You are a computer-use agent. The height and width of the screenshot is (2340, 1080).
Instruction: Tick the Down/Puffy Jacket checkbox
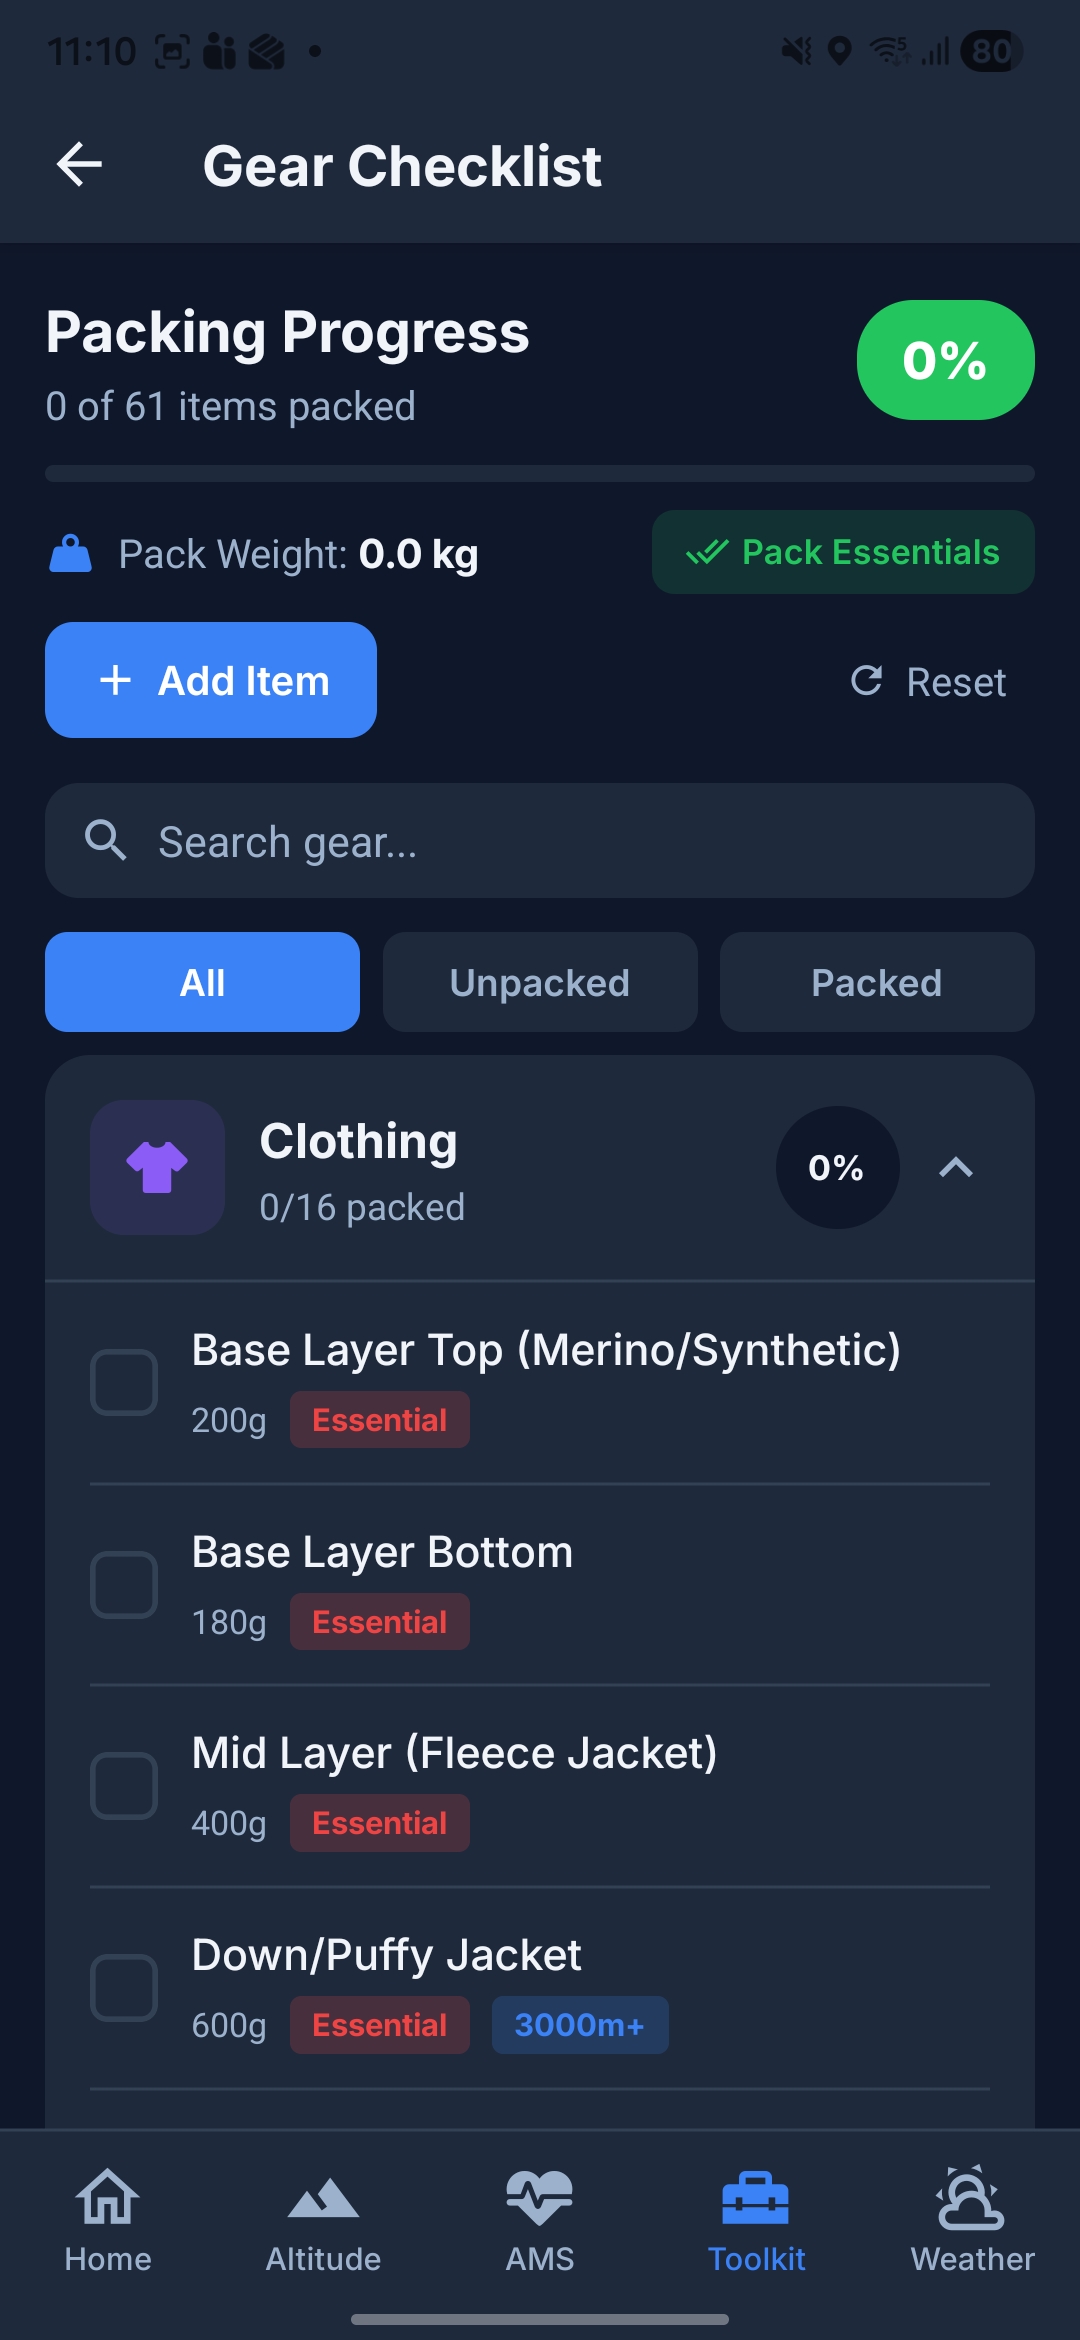click(124, 1988)
